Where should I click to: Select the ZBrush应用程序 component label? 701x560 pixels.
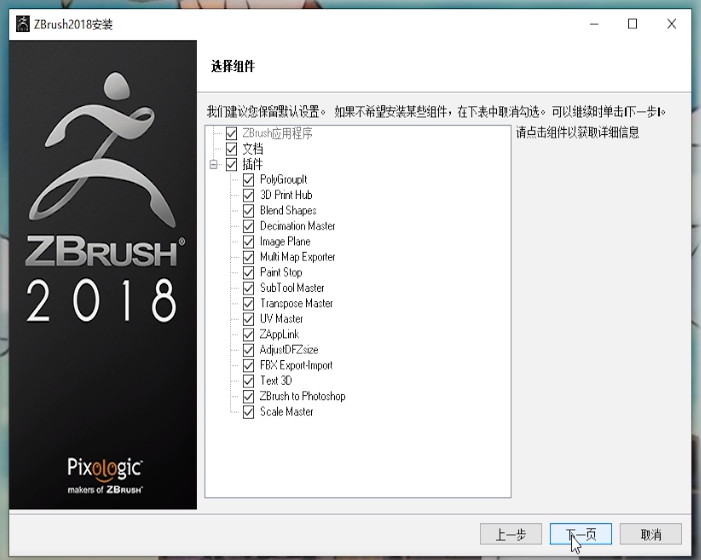[277, 133]
